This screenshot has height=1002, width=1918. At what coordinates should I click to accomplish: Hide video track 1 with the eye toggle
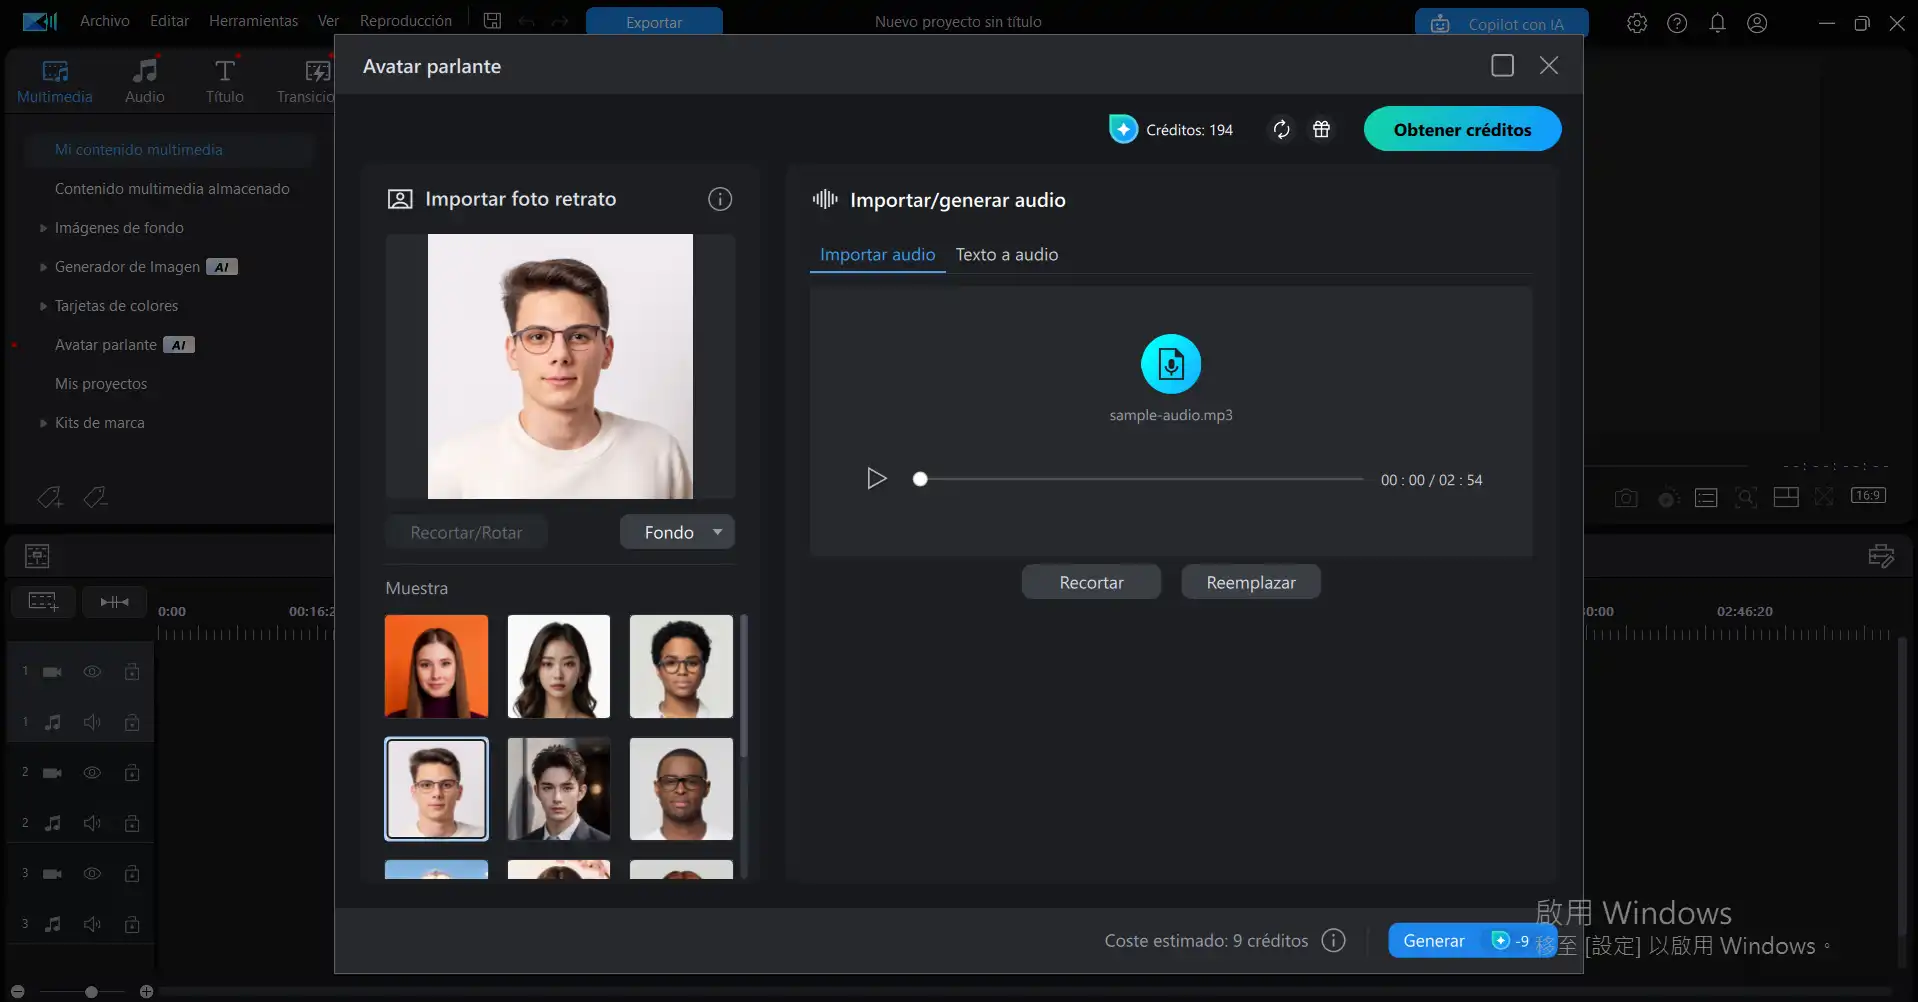point(92,672)
